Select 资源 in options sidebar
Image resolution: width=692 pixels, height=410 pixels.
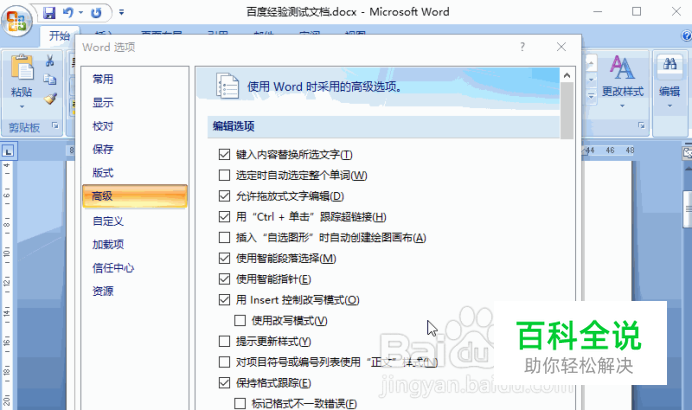[x=103, y=291]
